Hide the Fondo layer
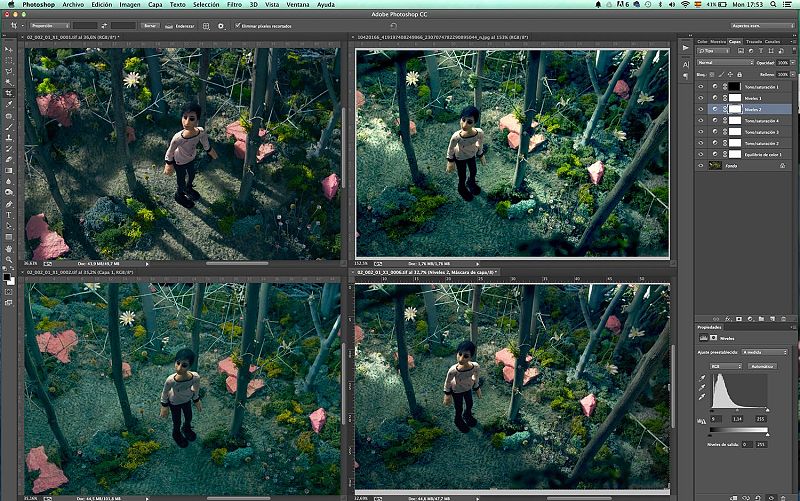This screenshot has height=501, width=800. point(701,165)
